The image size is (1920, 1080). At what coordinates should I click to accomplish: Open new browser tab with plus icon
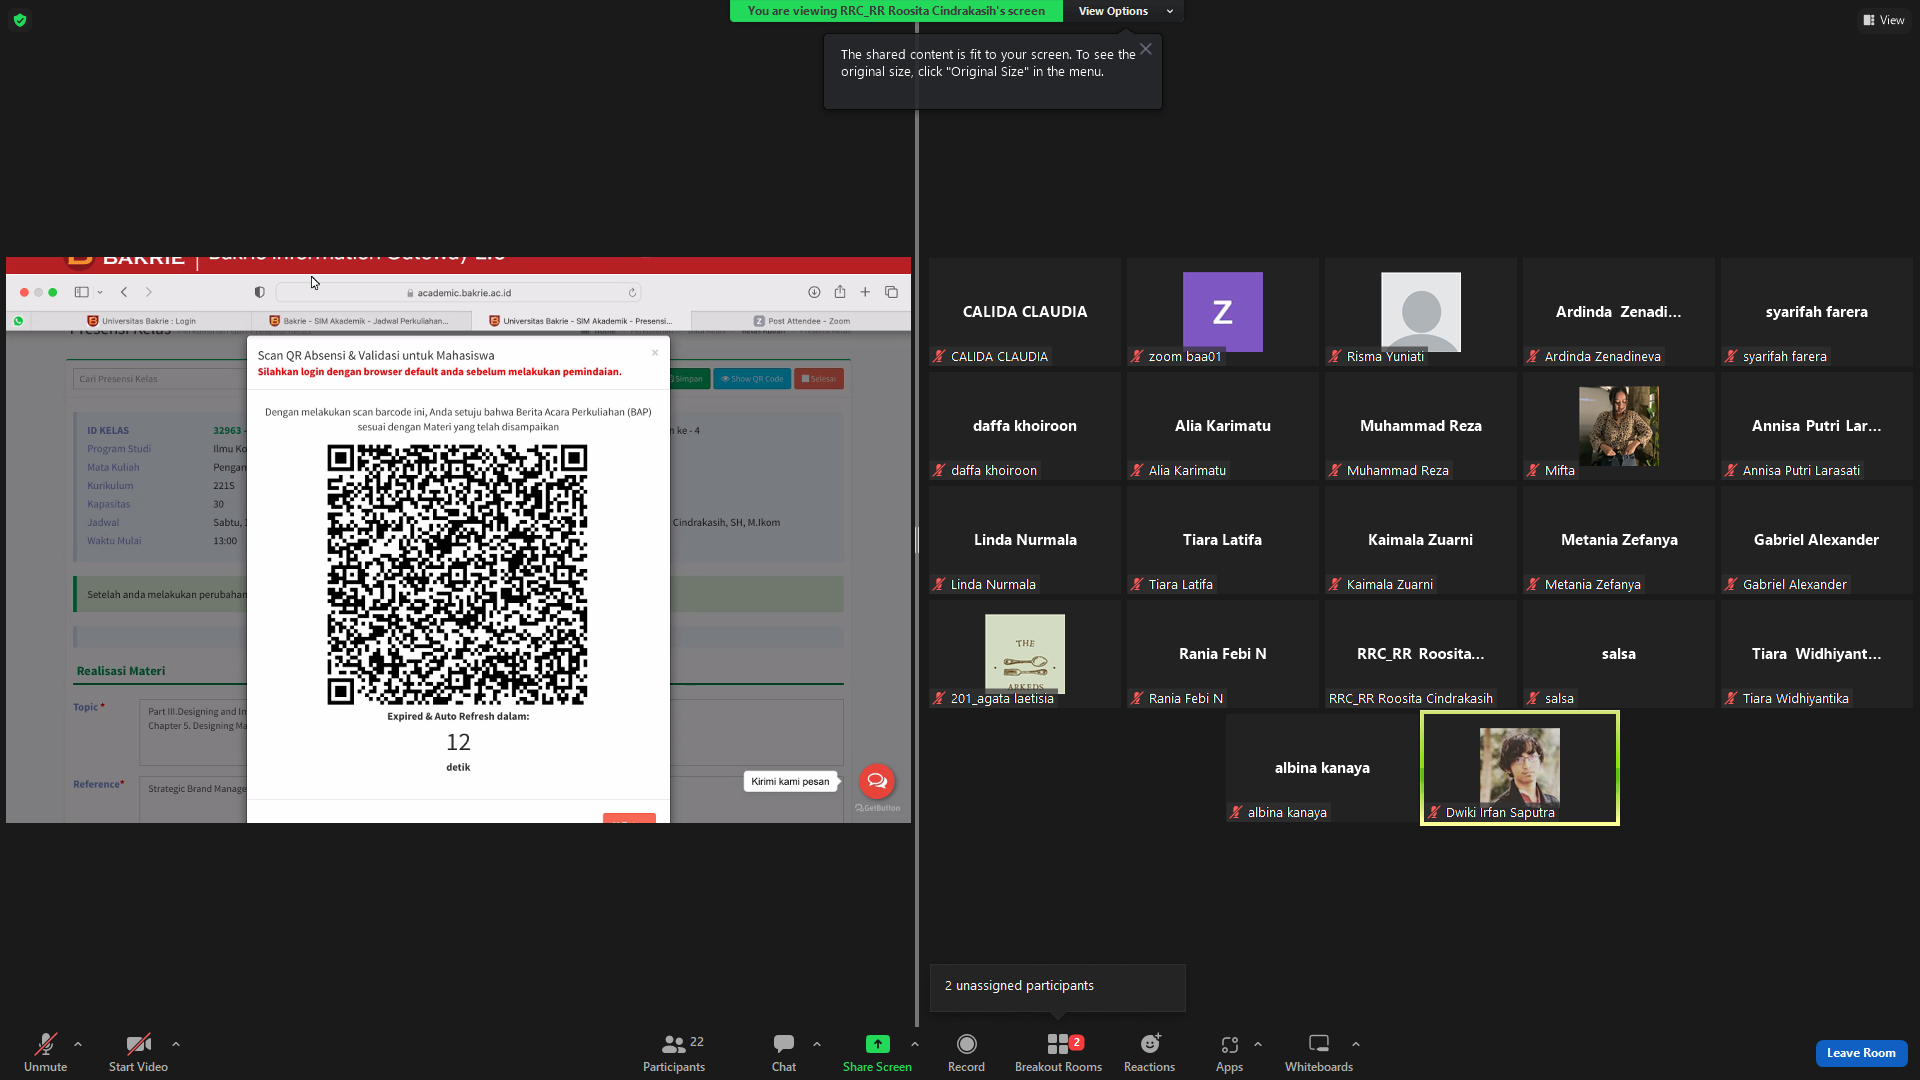(x=865, y=292)
